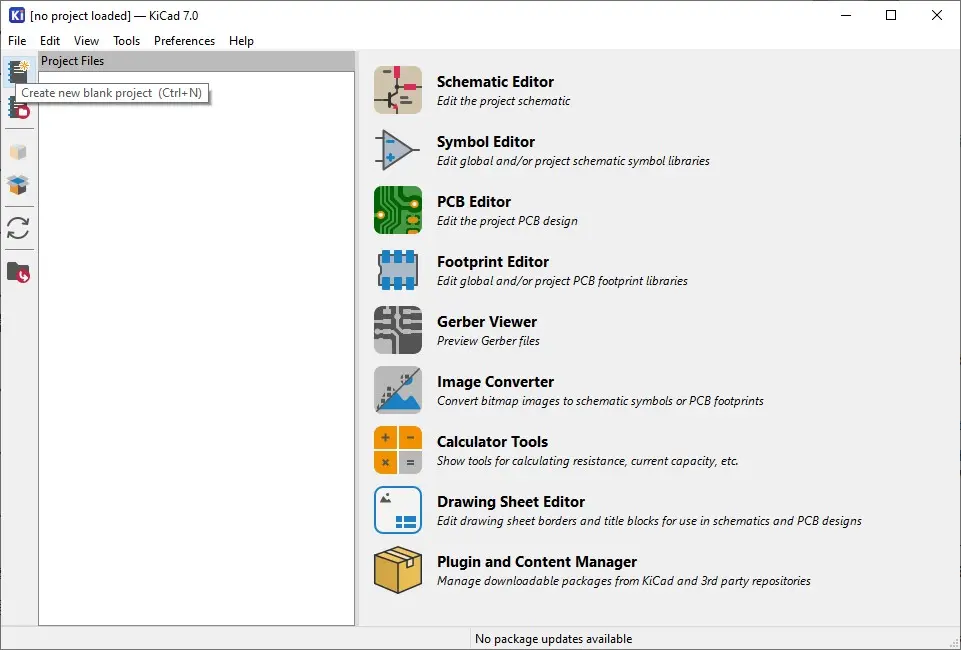961x650 pixels.
Task: Click the "Edit drawing sheet borders" description line
Action: (649, 521)
